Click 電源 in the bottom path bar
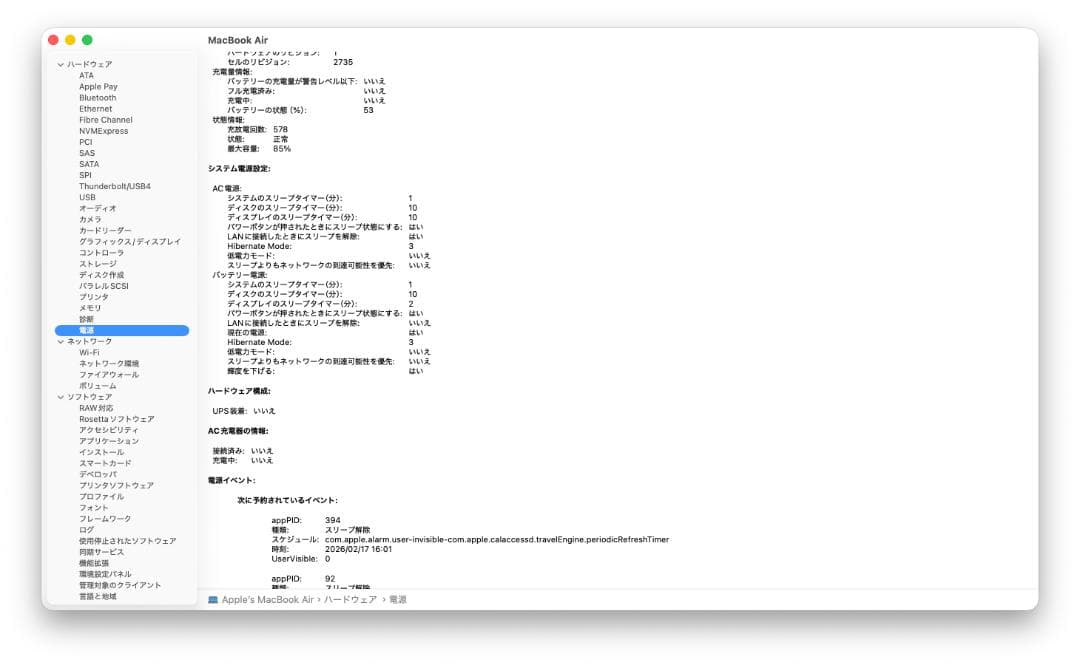 398,600
